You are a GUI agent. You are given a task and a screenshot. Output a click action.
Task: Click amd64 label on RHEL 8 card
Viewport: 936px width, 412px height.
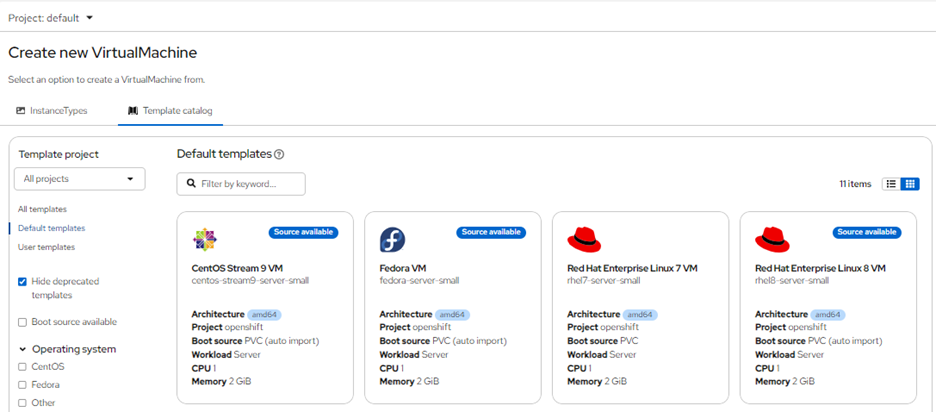click(828, 315)
